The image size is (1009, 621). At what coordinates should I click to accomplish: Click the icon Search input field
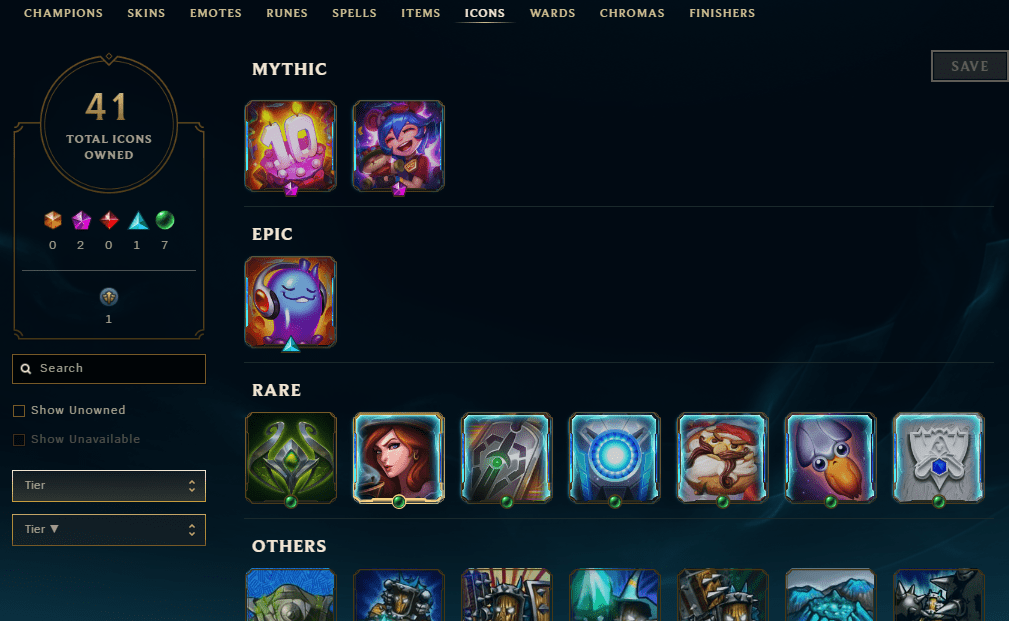pos(109,369)
